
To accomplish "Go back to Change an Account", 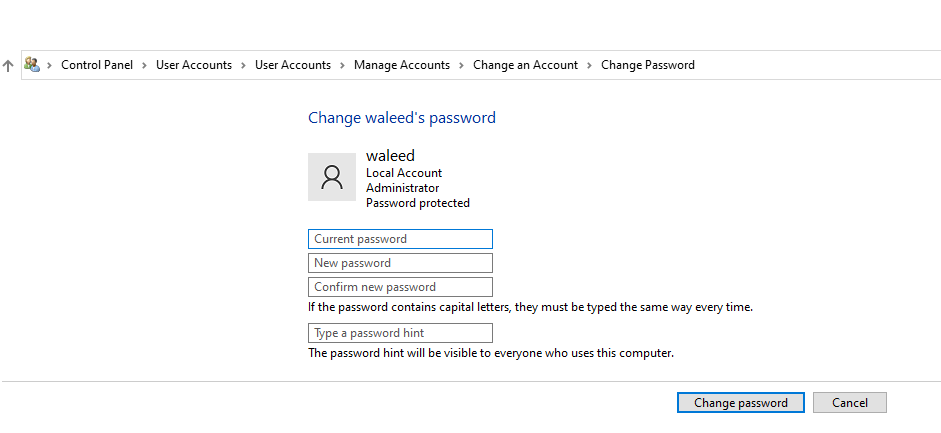I will pos(526,65).
